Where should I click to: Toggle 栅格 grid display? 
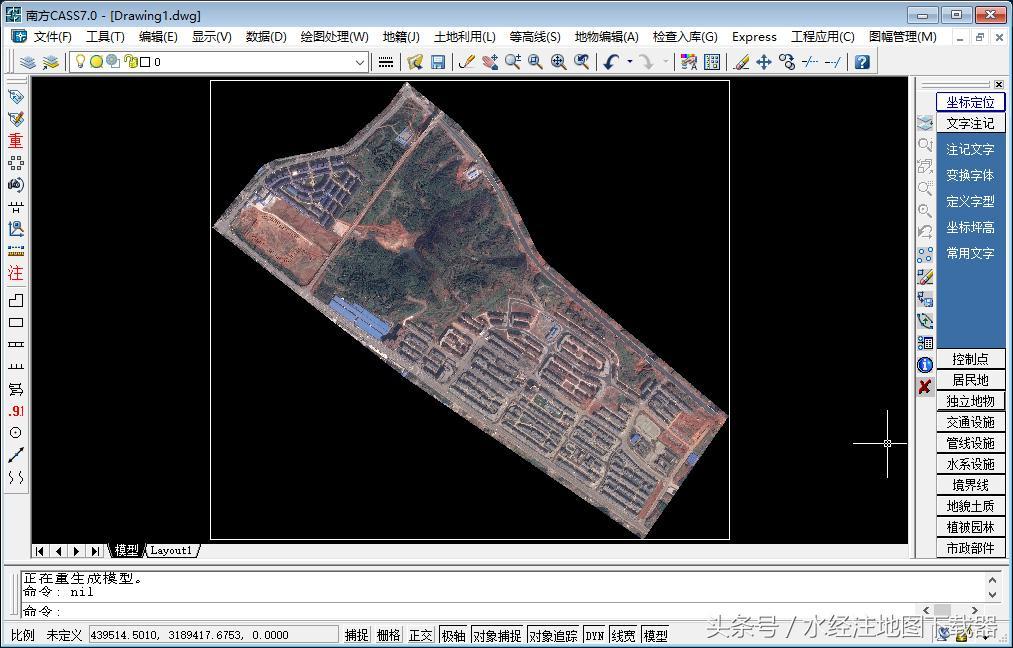(388, 636)
